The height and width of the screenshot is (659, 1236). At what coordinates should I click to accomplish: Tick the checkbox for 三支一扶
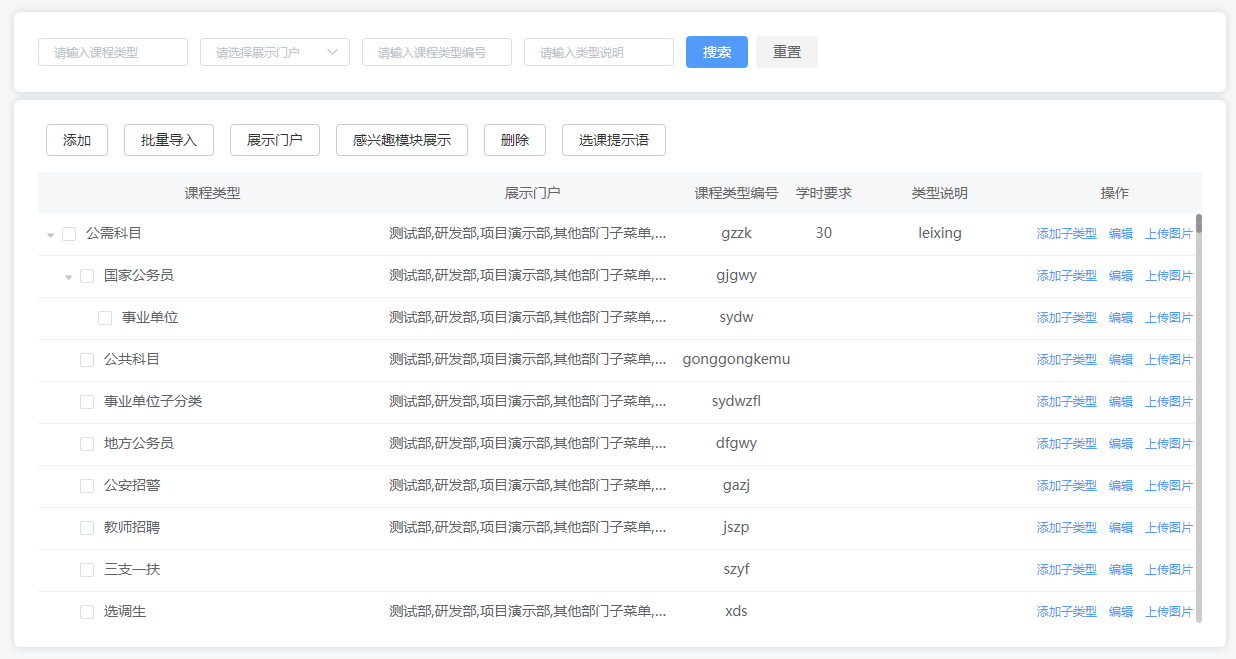pos(87,570)
